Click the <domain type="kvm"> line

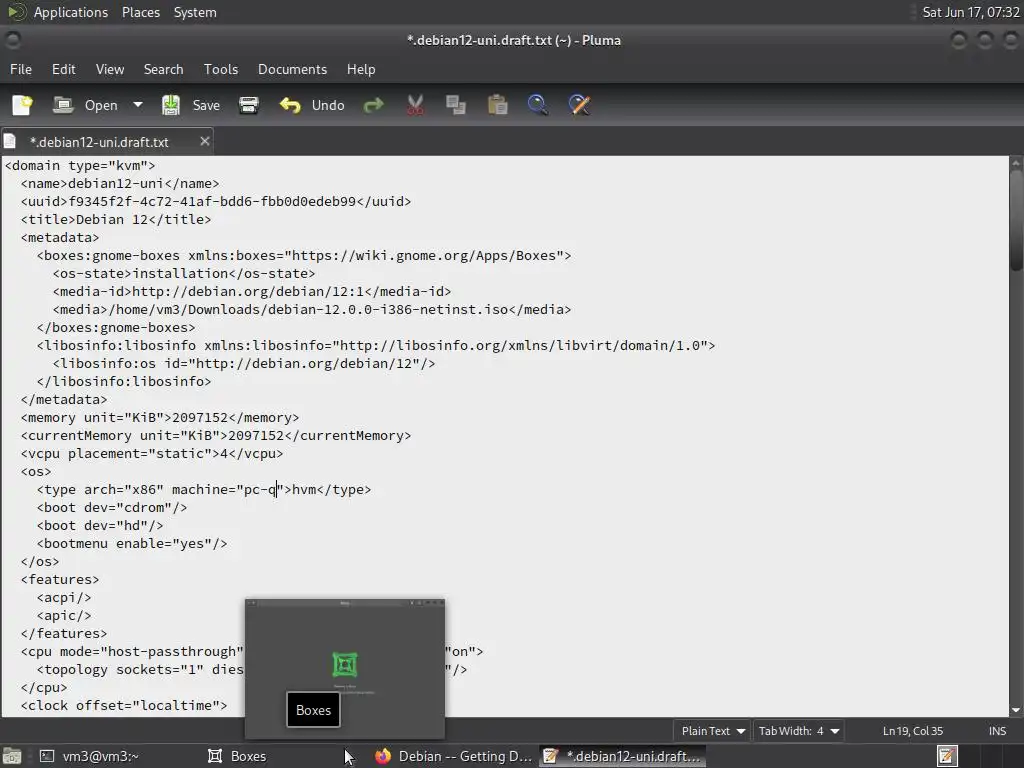tap(80, 165)
